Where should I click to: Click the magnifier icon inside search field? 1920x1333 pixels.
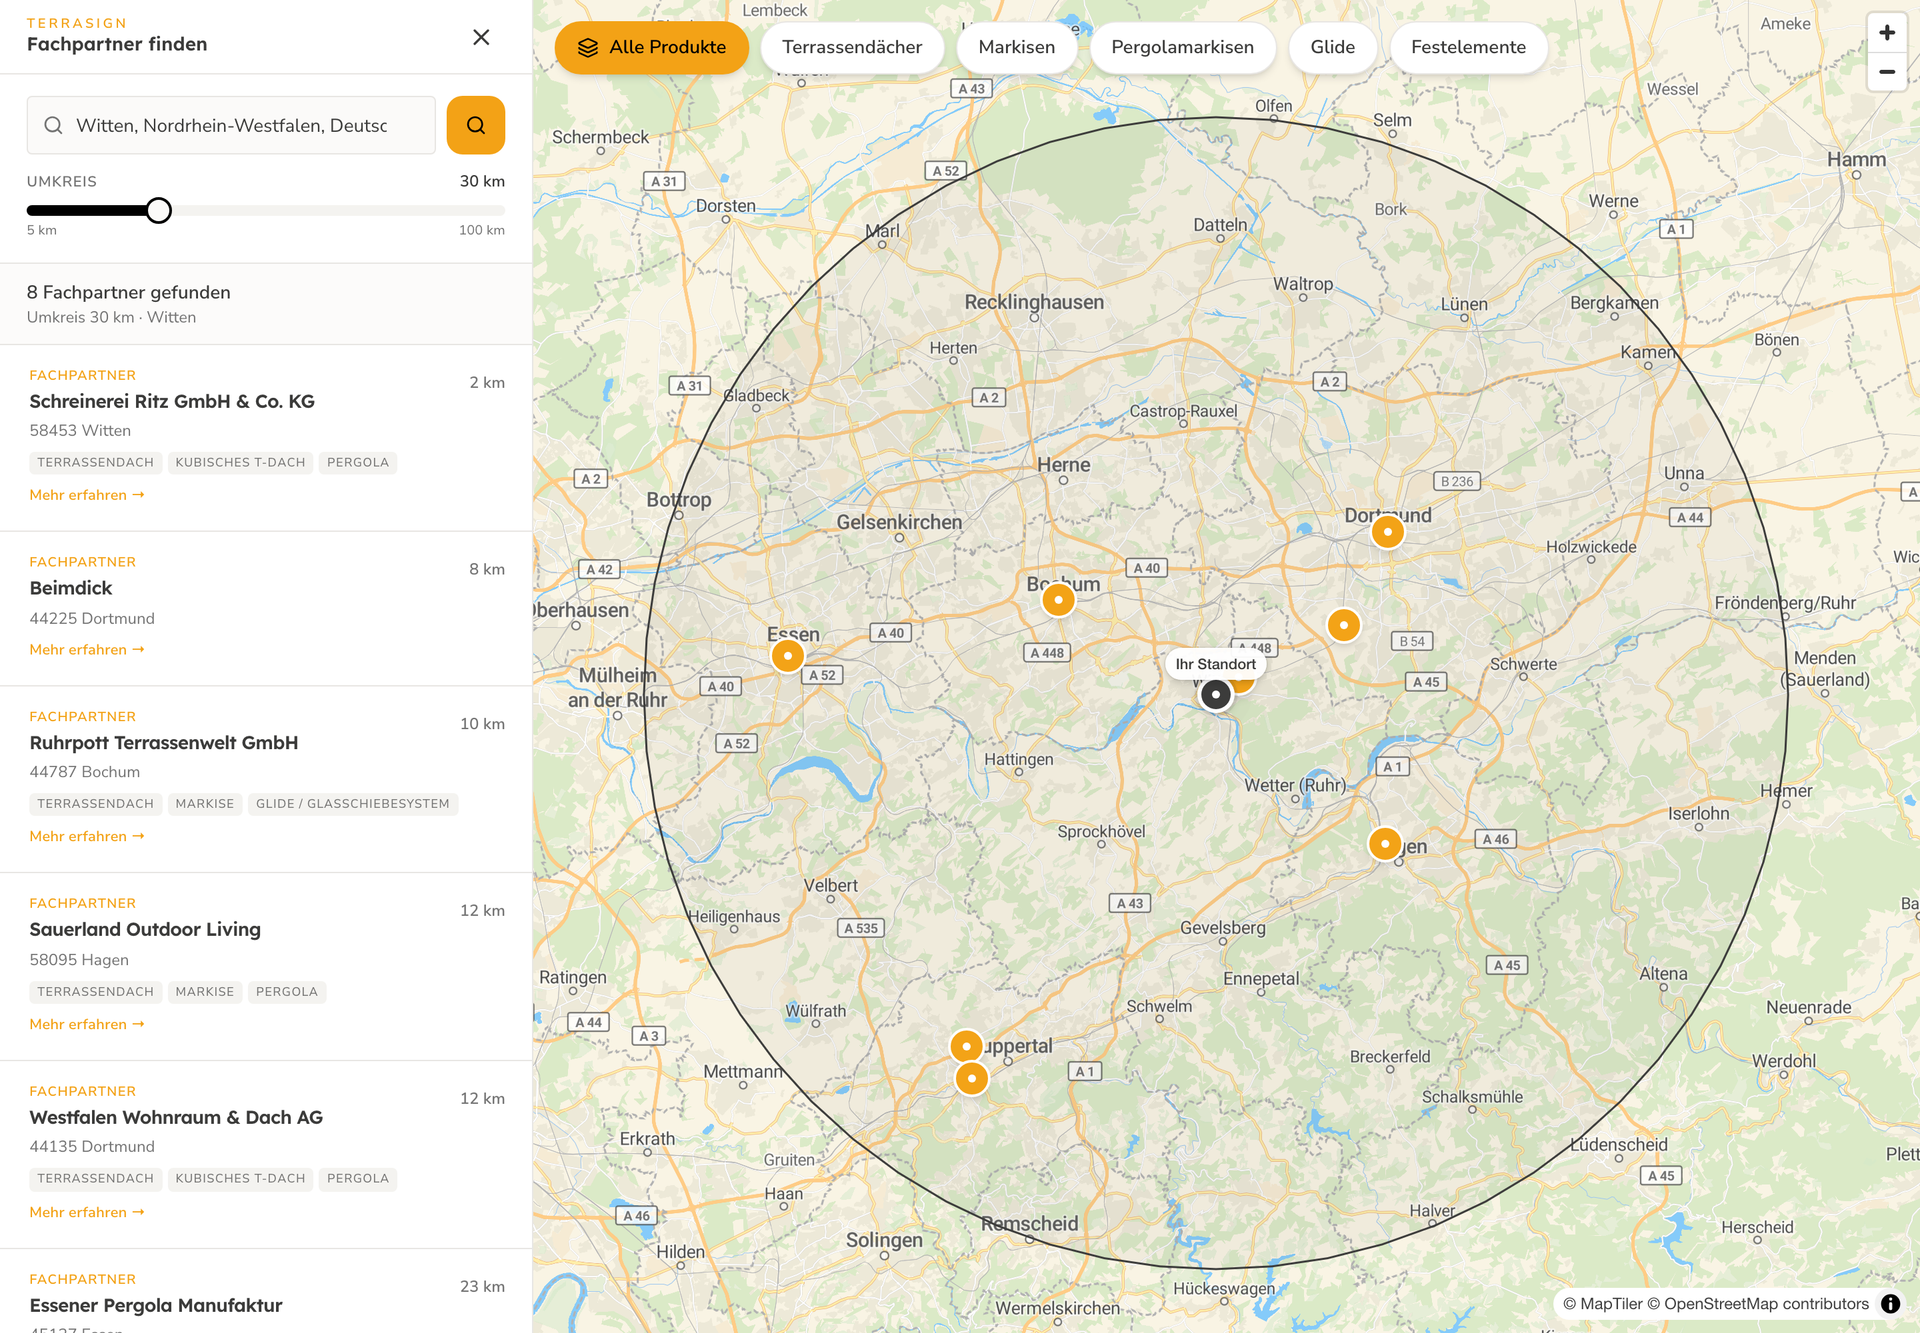(x=54, y=125)
